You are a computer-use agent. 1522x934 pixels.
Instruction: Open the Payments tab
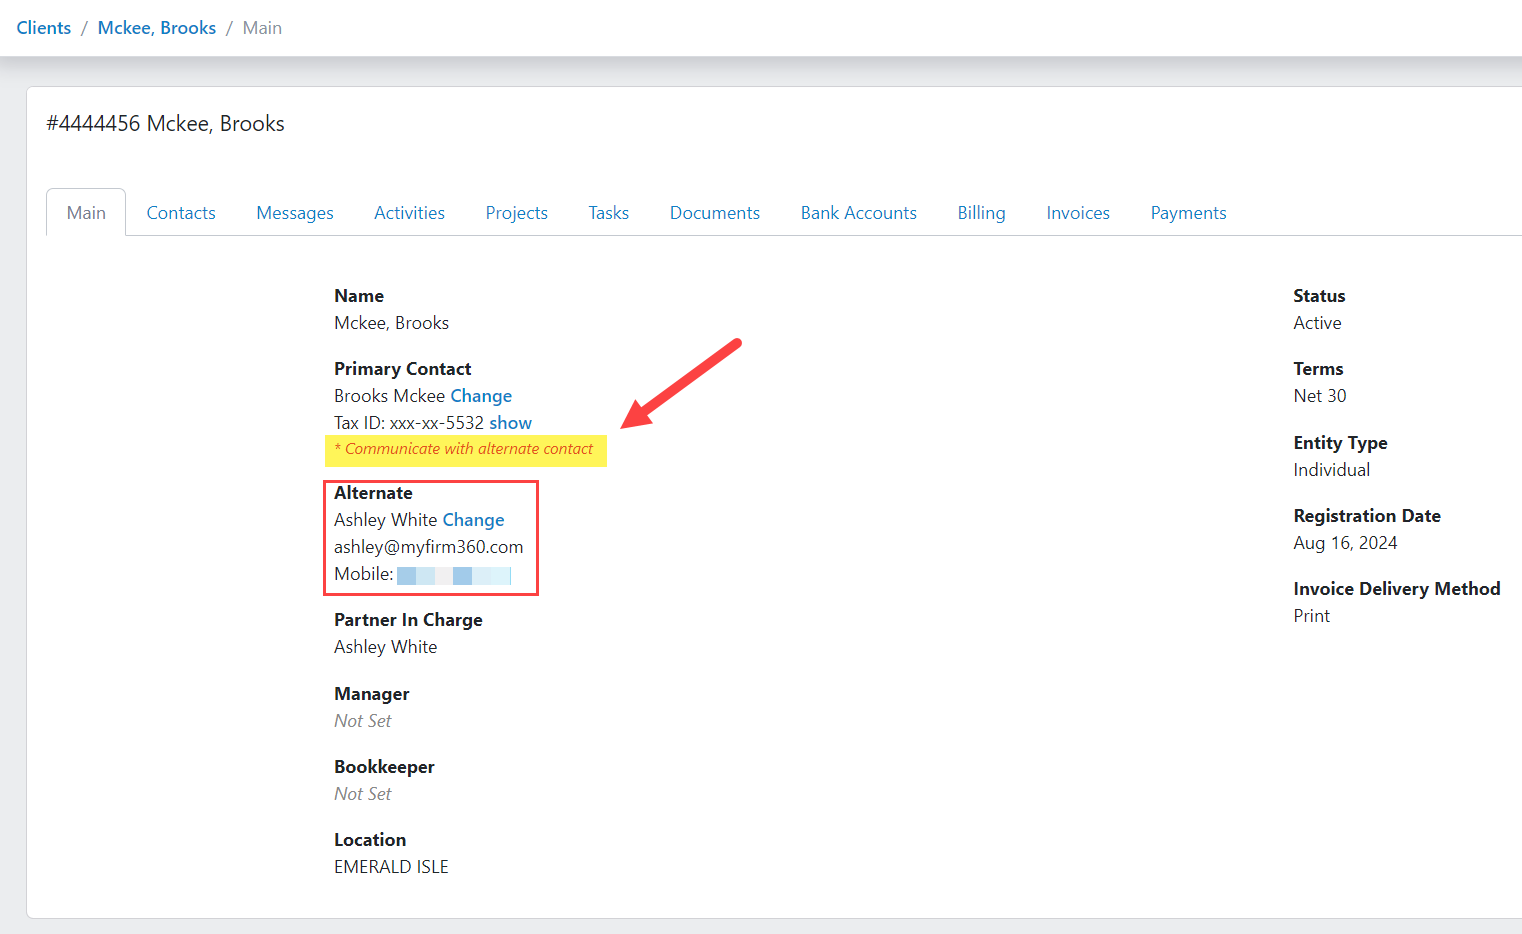[1188, 212]
